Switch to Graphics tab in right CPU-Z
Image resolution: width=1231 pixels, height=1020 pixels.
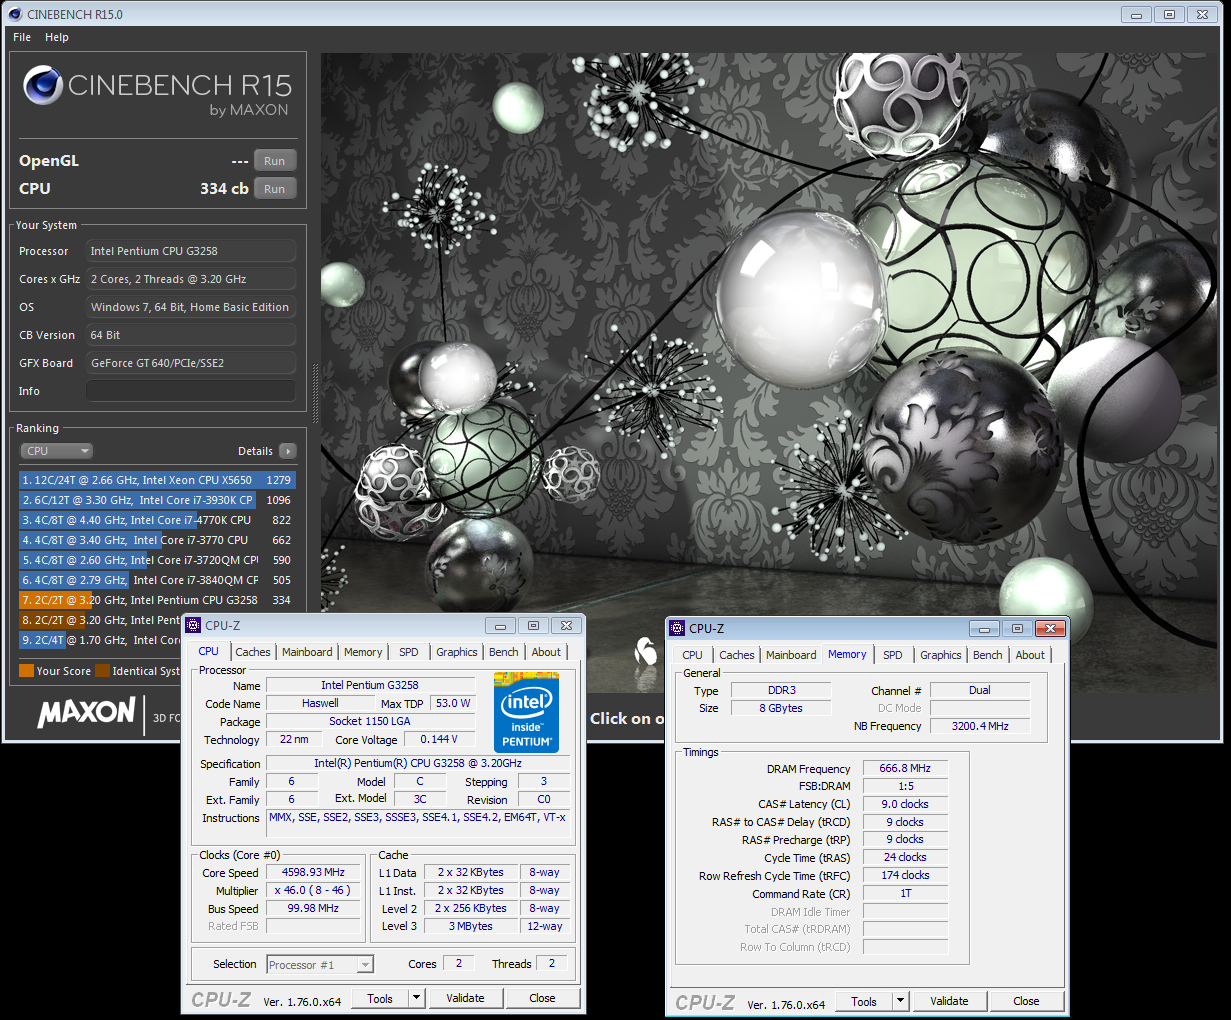(x=941, y=655)
